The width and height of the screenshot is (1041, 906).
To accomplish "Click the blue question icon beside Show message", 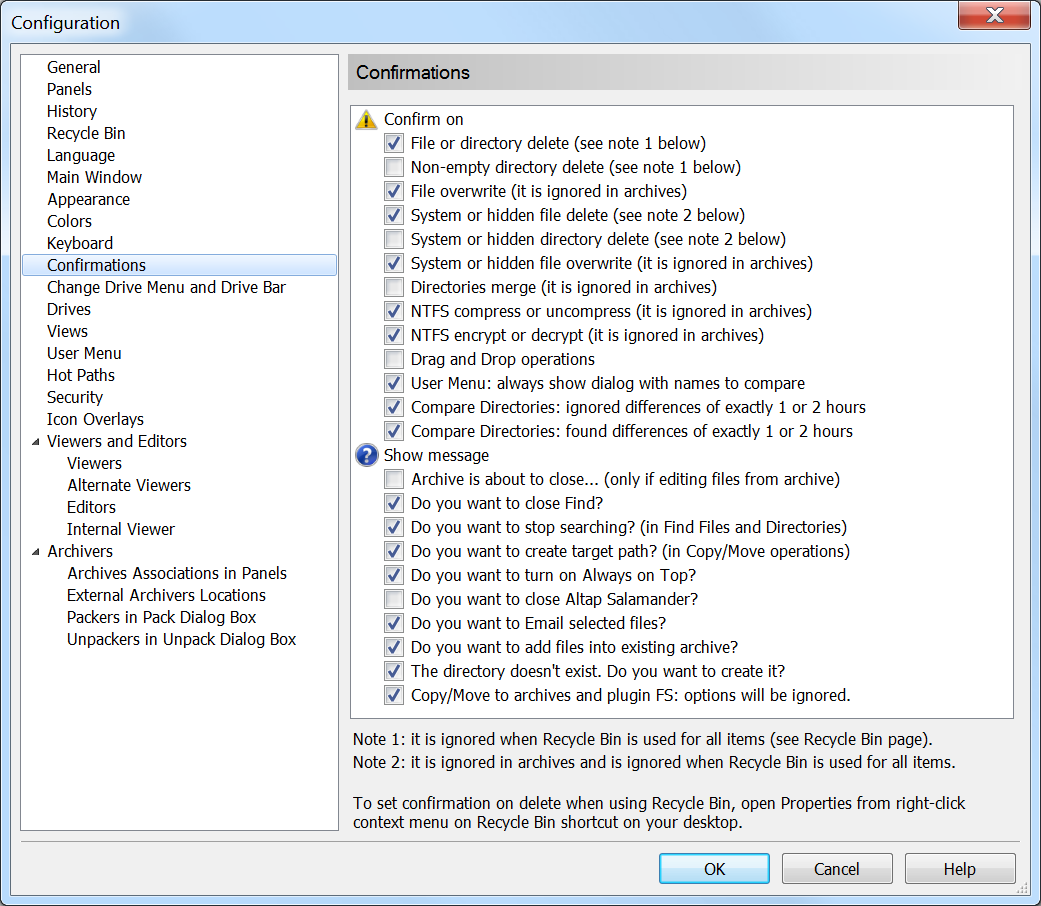I will pos(367,456).
